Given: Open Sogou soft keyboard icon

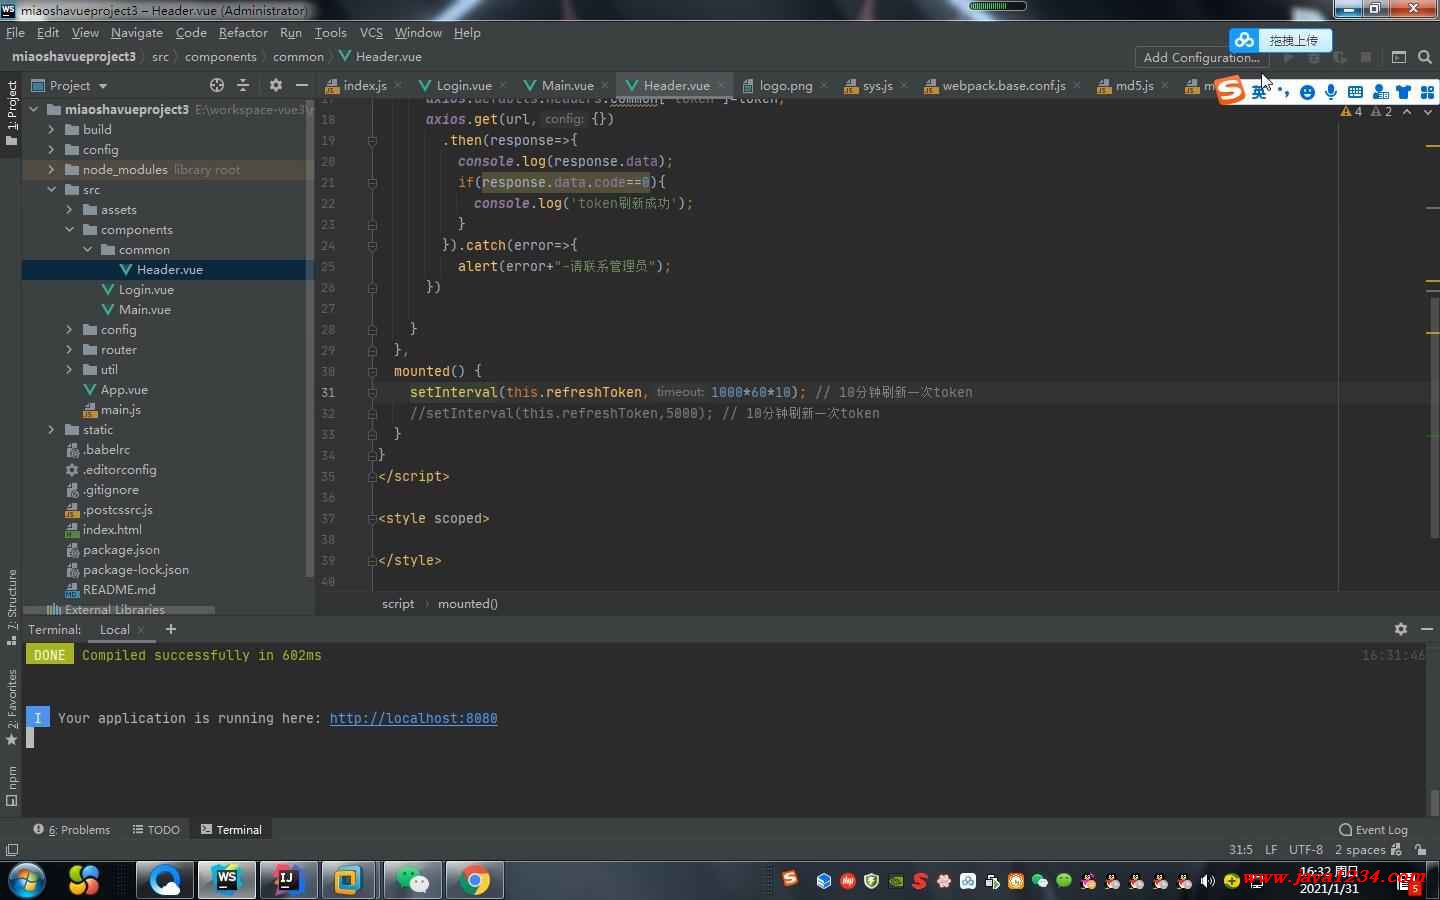Looking at the screenshot, I should 1356,92.
